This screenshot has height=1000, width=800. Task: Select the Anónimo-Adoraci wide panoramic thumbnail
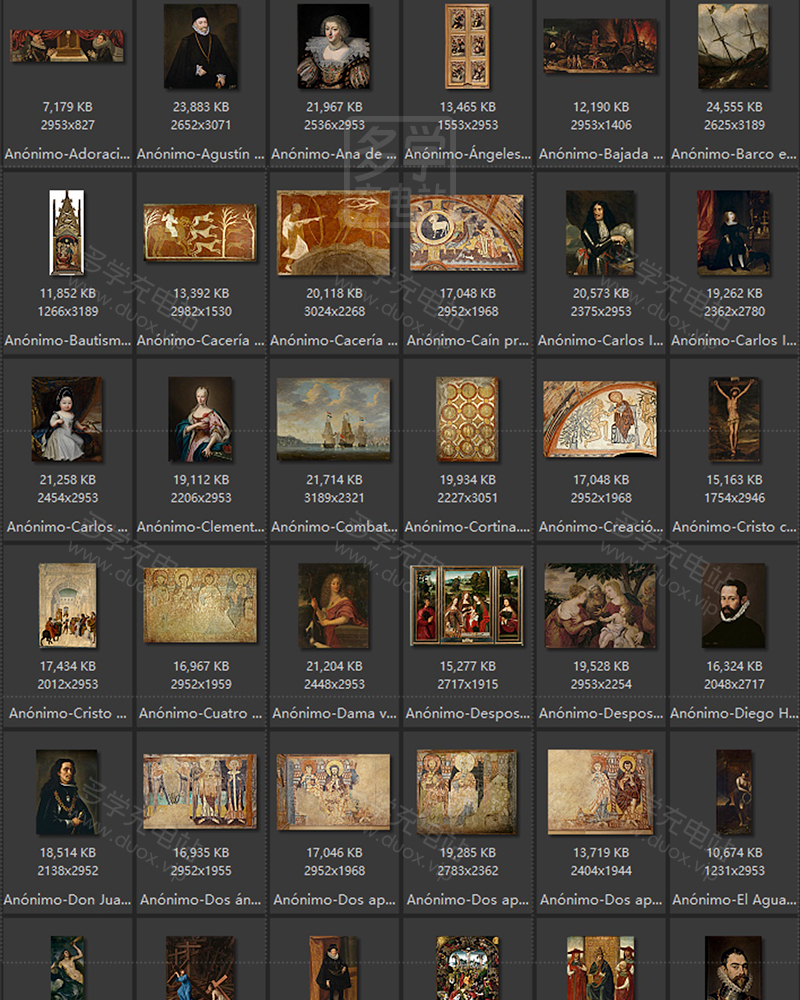67,46
